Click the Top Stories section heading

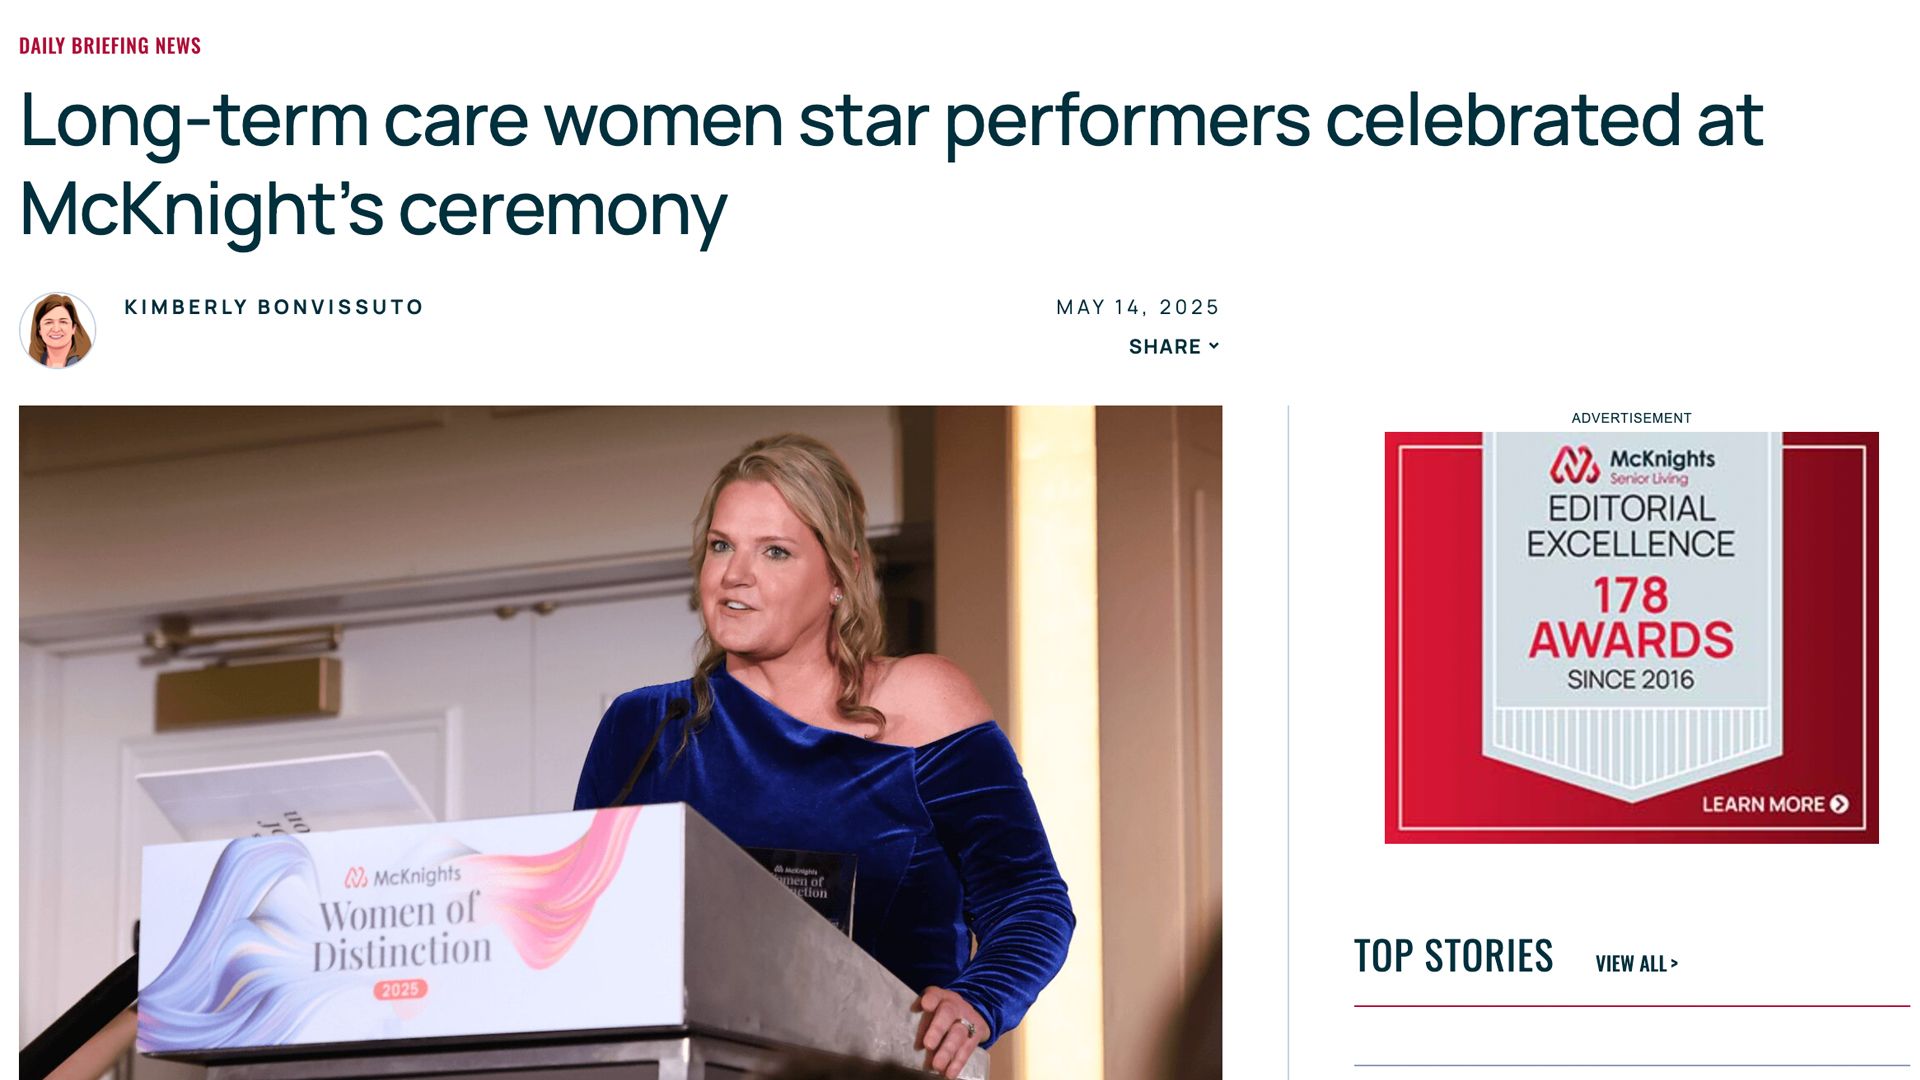[x=1453, y=956]
